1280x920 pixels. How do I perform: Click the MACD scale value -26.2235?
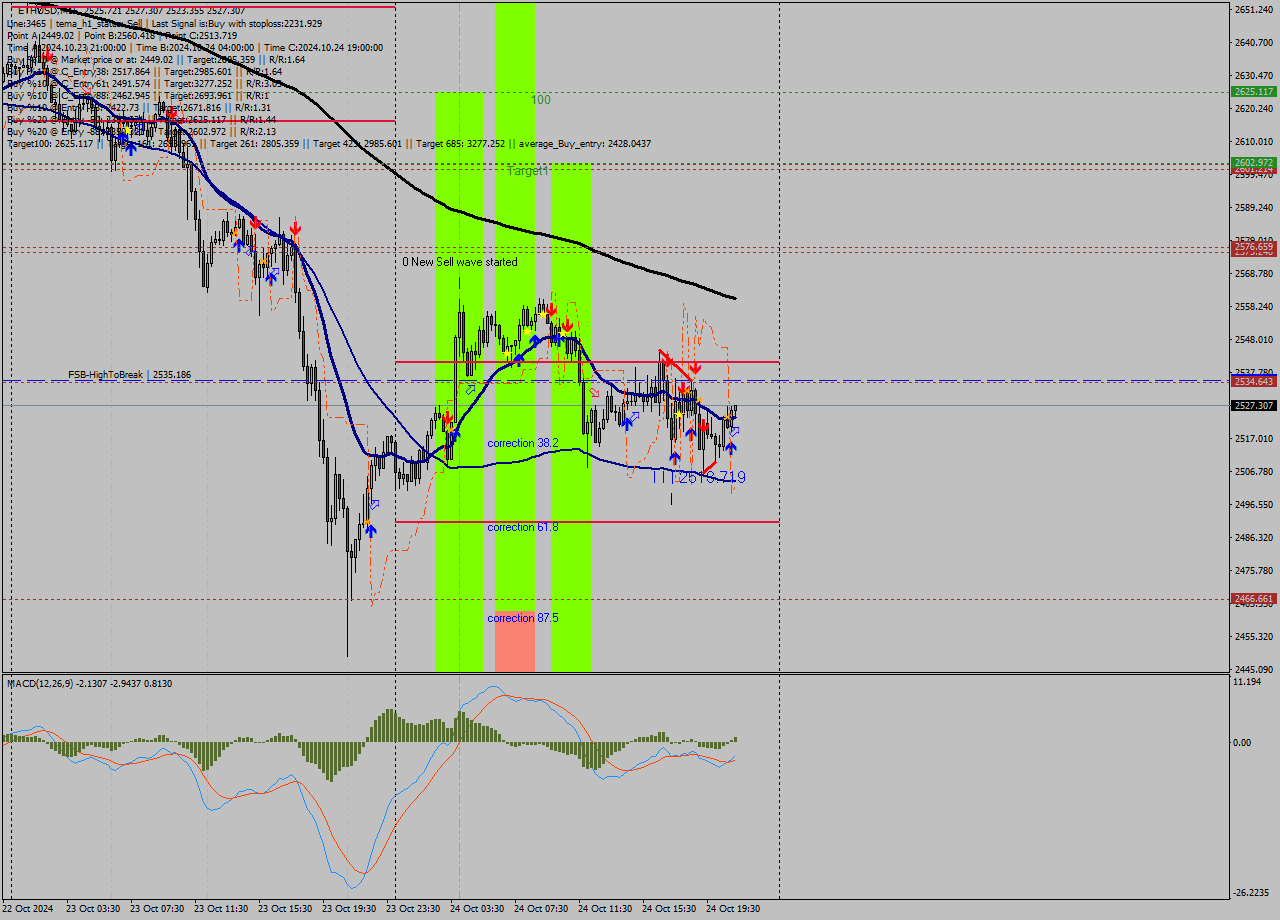click(x=1251, y=893)
